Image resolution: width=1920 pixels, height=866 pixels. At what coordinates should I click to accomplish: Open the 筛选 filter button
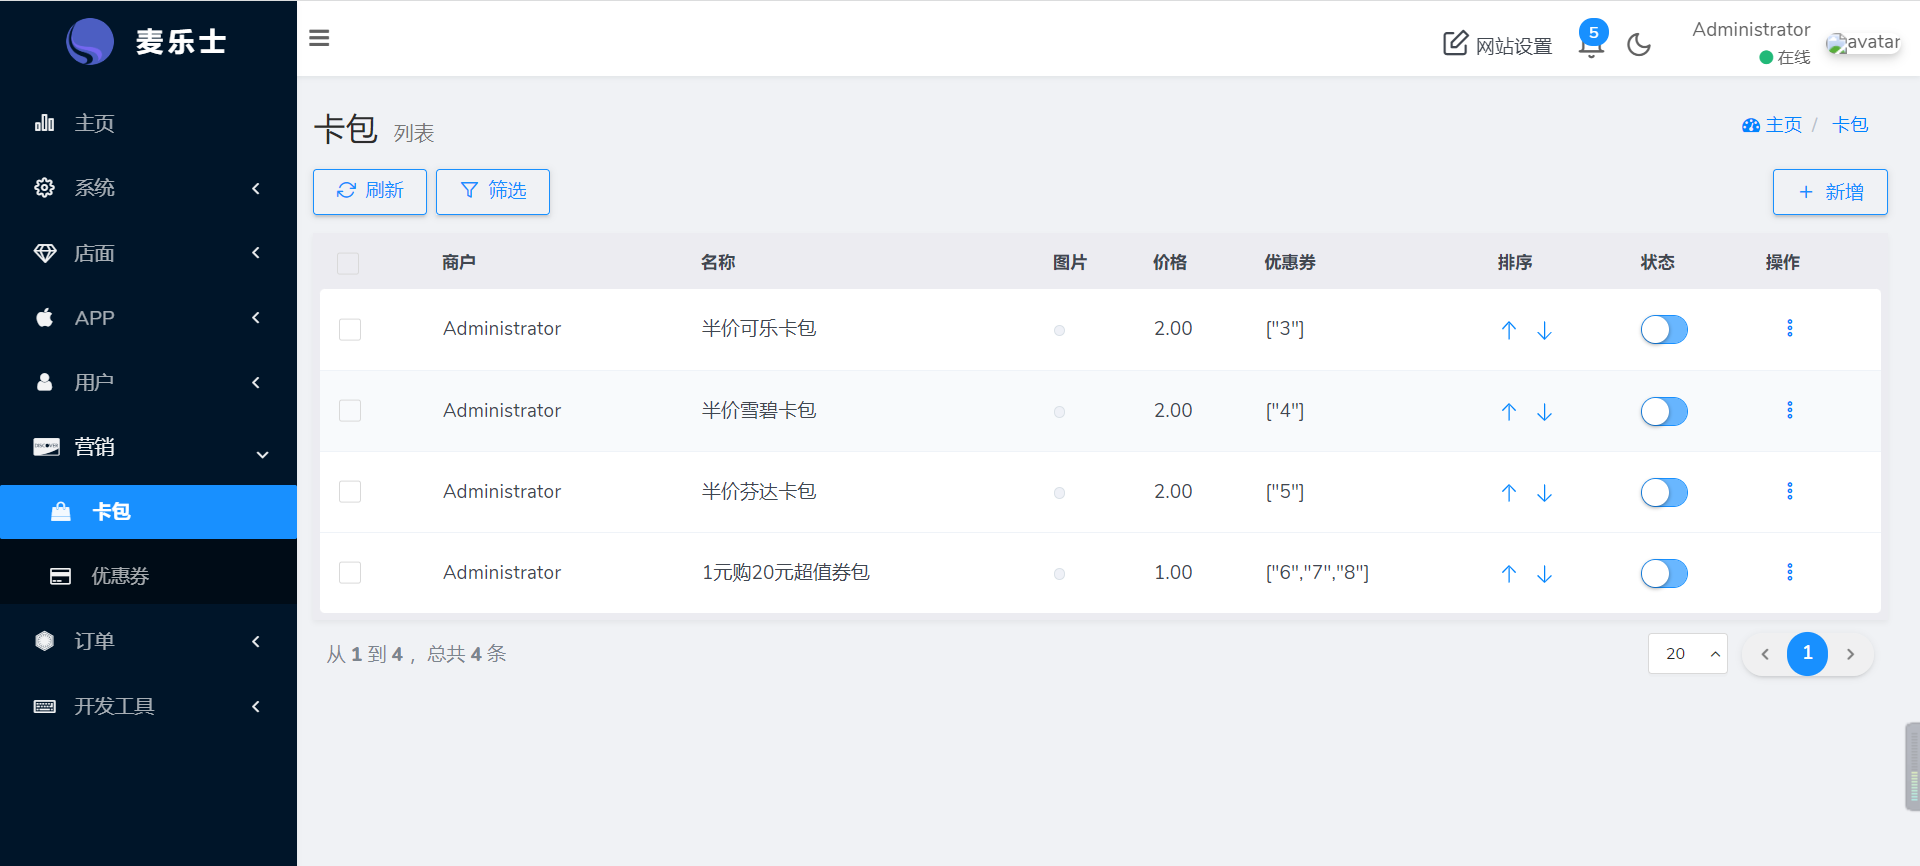coord(493,191)
